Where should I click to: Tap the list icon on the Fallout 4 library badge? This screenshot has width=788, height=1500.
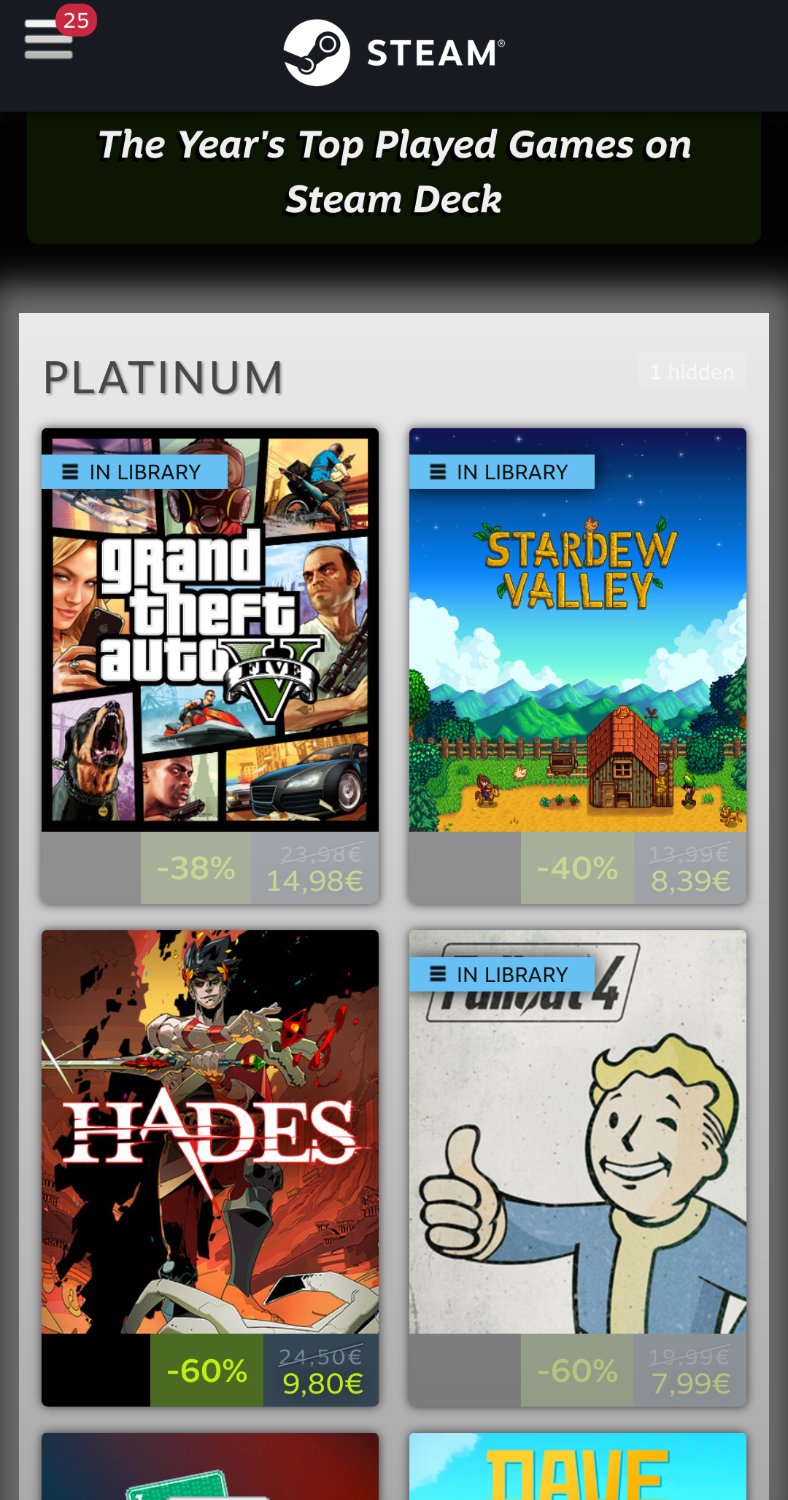tap(438, 974)
